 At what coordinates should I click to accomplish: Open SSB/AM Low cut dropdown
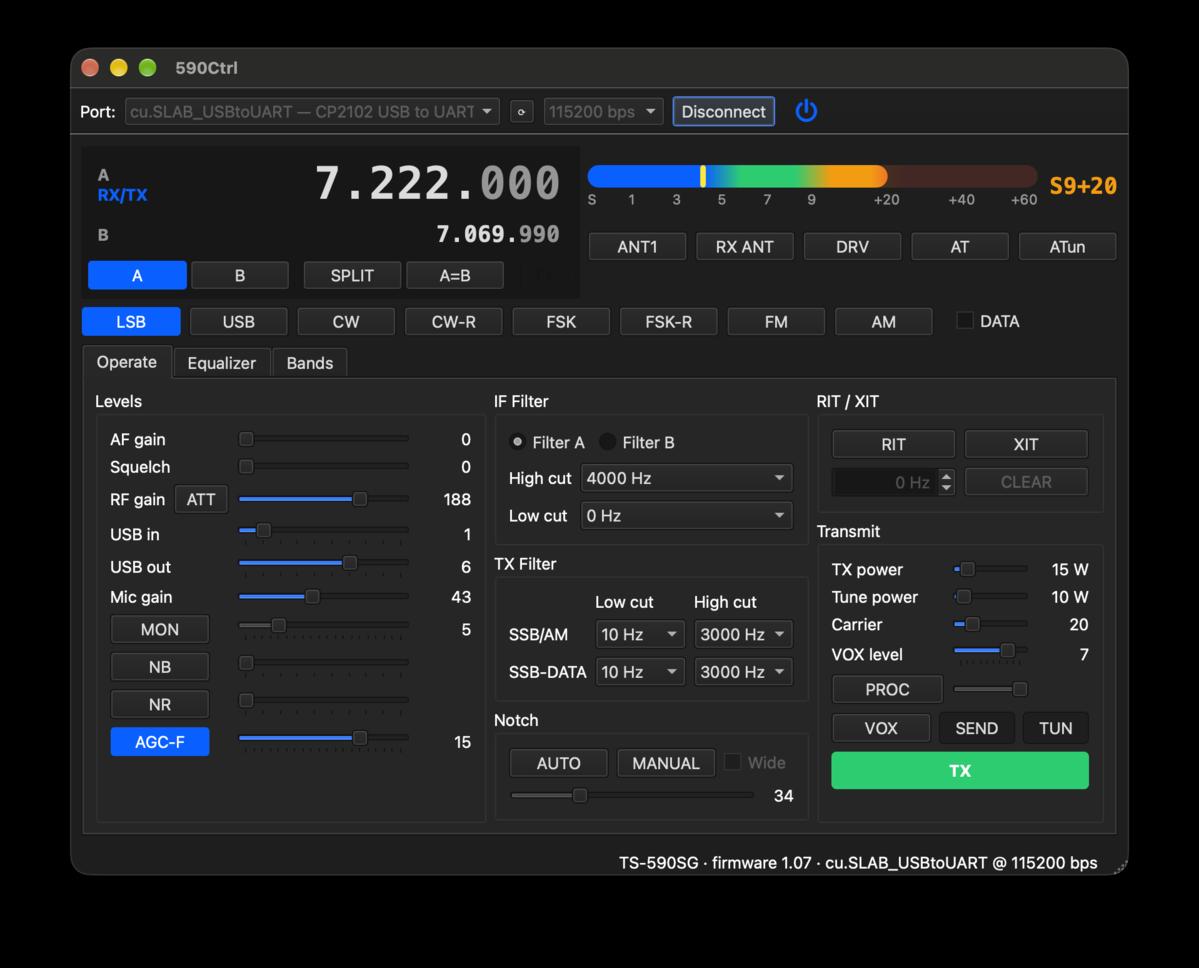pos(640,634)
